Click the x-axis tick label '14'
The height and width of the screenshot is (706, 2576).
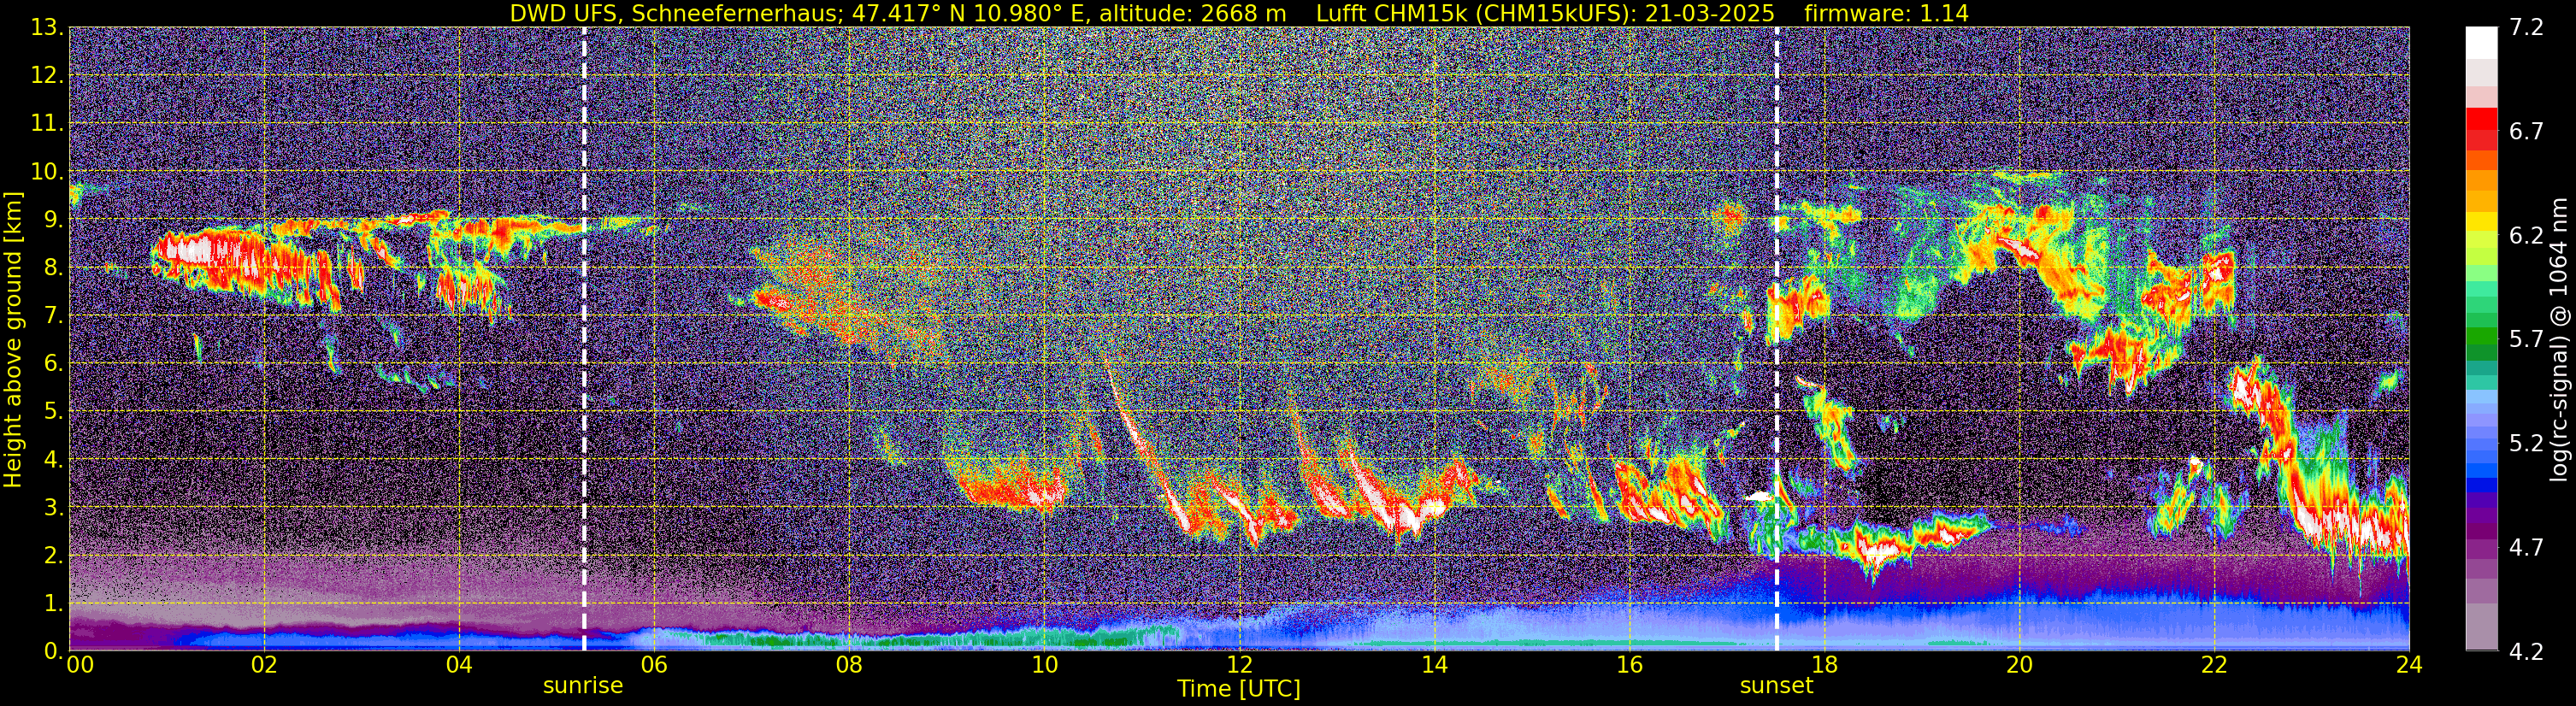point(1434,665)
